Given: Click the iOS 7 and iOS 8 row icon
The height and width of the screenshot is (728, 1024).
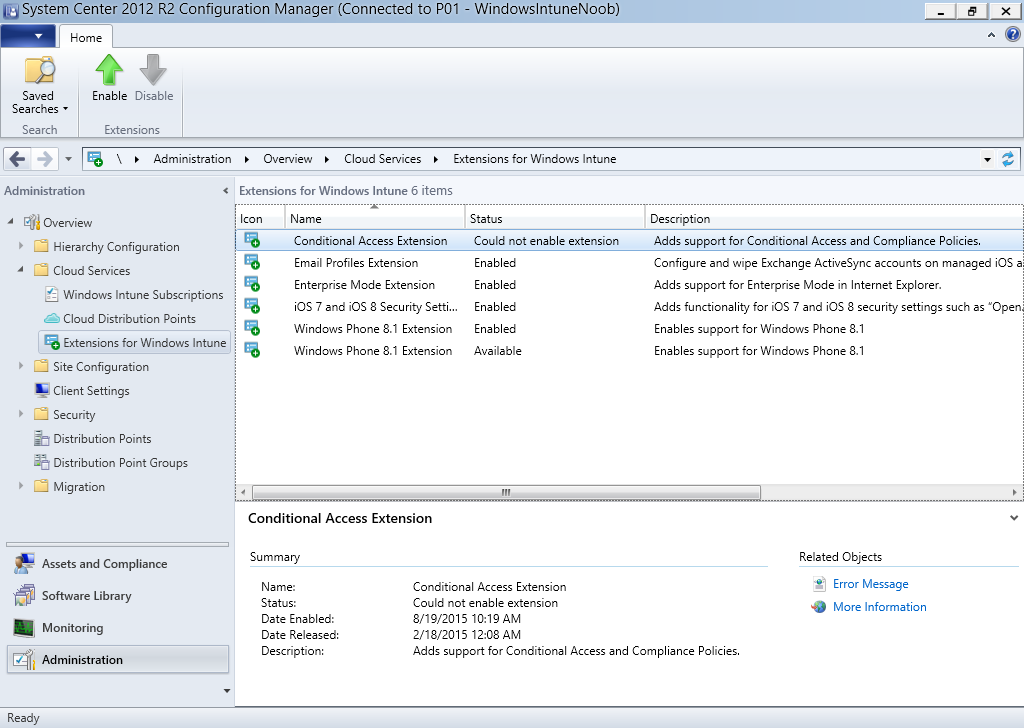Looking at the screenshot, I should (252, 306).
